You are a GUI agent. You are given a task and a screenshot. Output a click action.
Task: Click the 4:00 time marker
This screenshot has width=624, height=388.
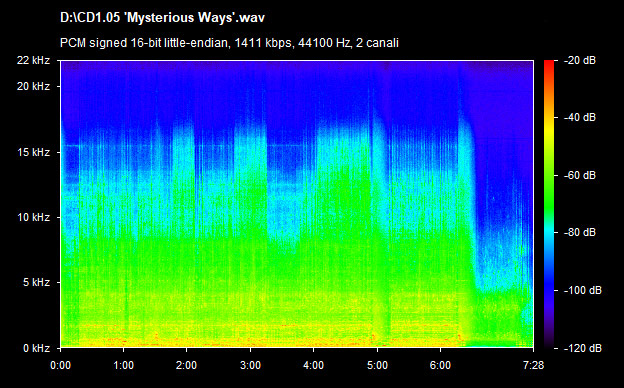pos(314,365)
